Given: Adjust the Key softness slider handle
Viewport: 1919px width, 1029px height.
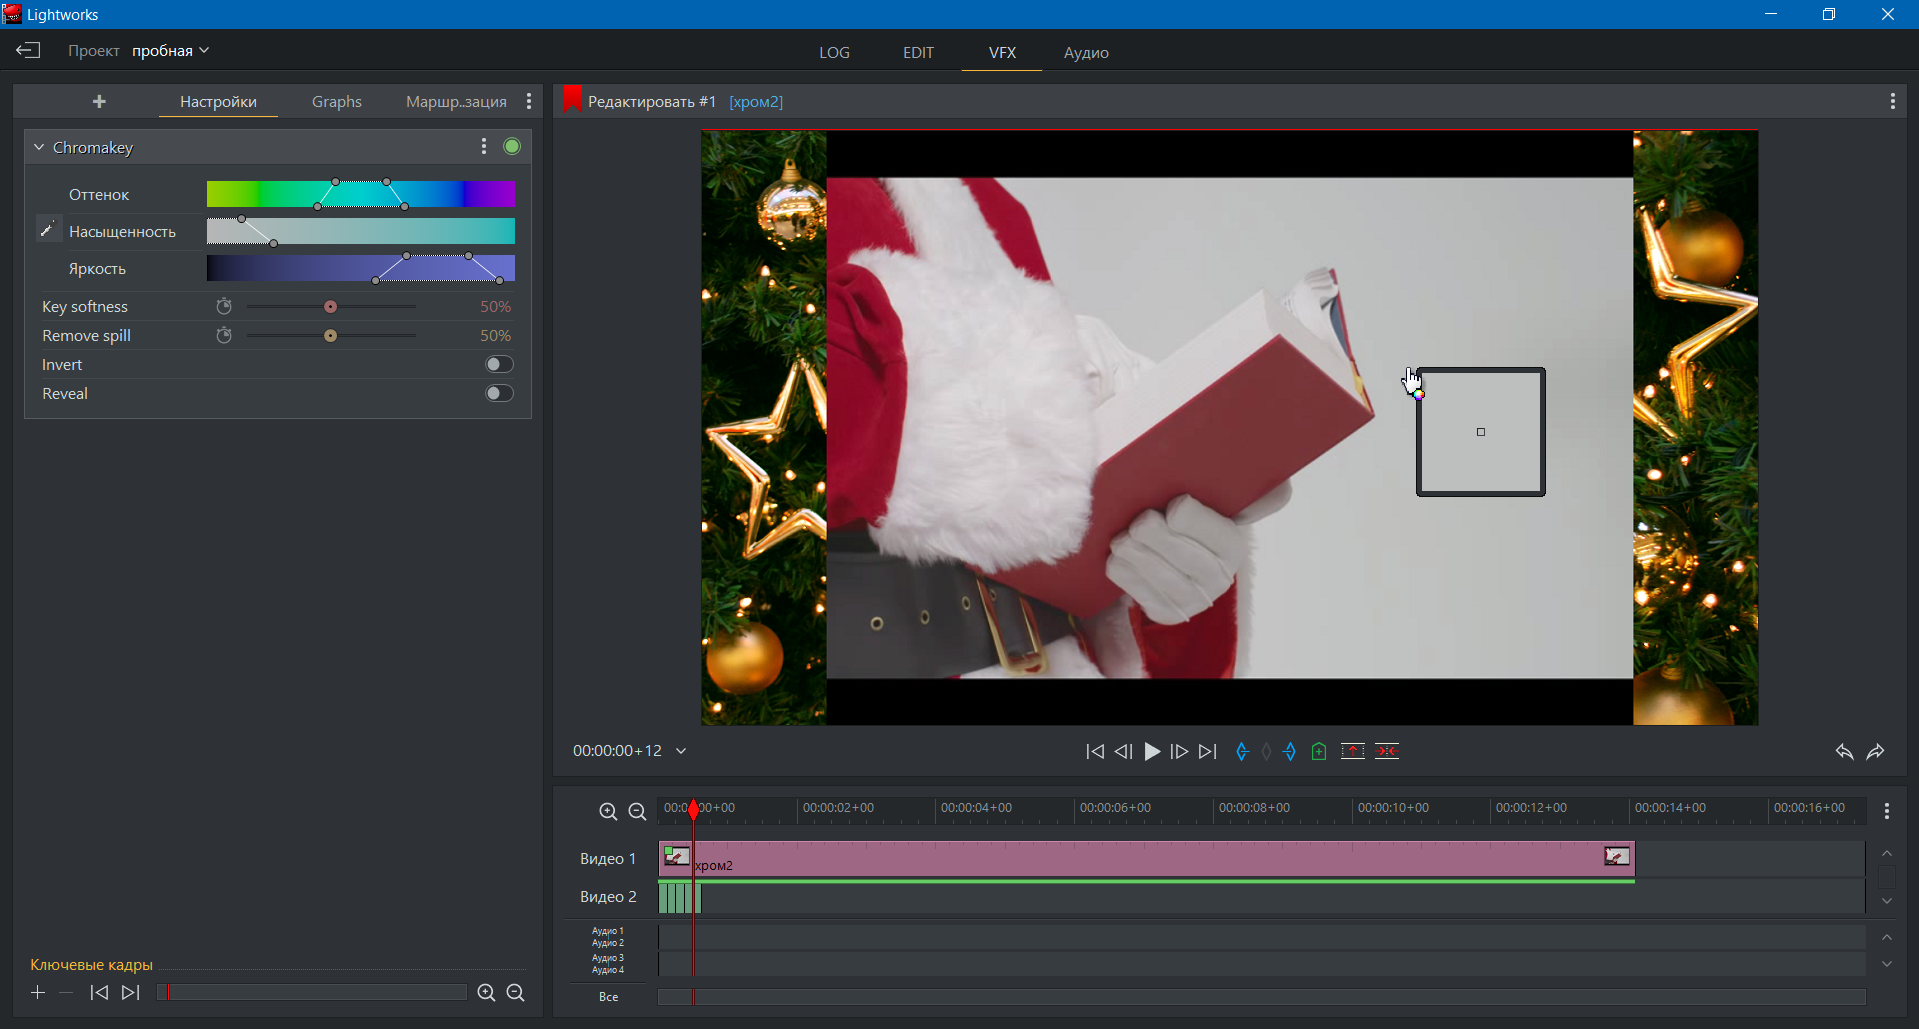Looking at the screenshot, I should coord(330,307).
